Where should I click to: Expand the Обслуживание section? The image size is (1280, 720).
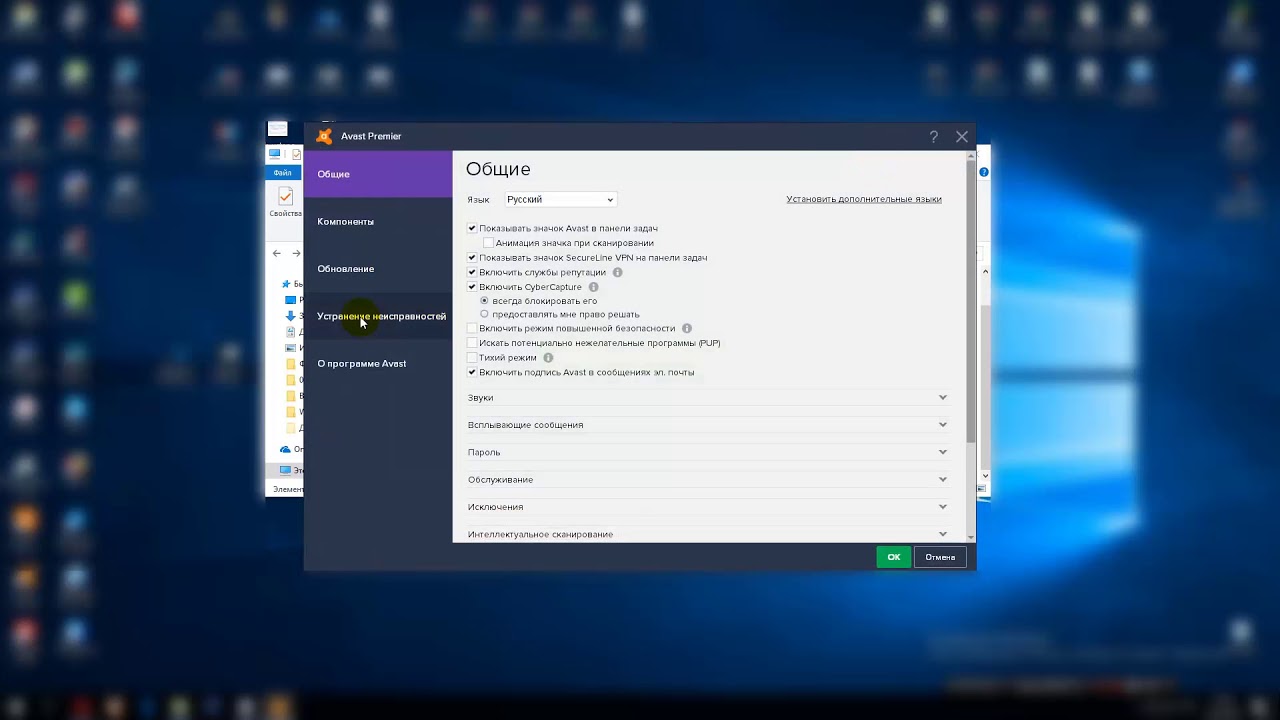(x=707, y=480)
